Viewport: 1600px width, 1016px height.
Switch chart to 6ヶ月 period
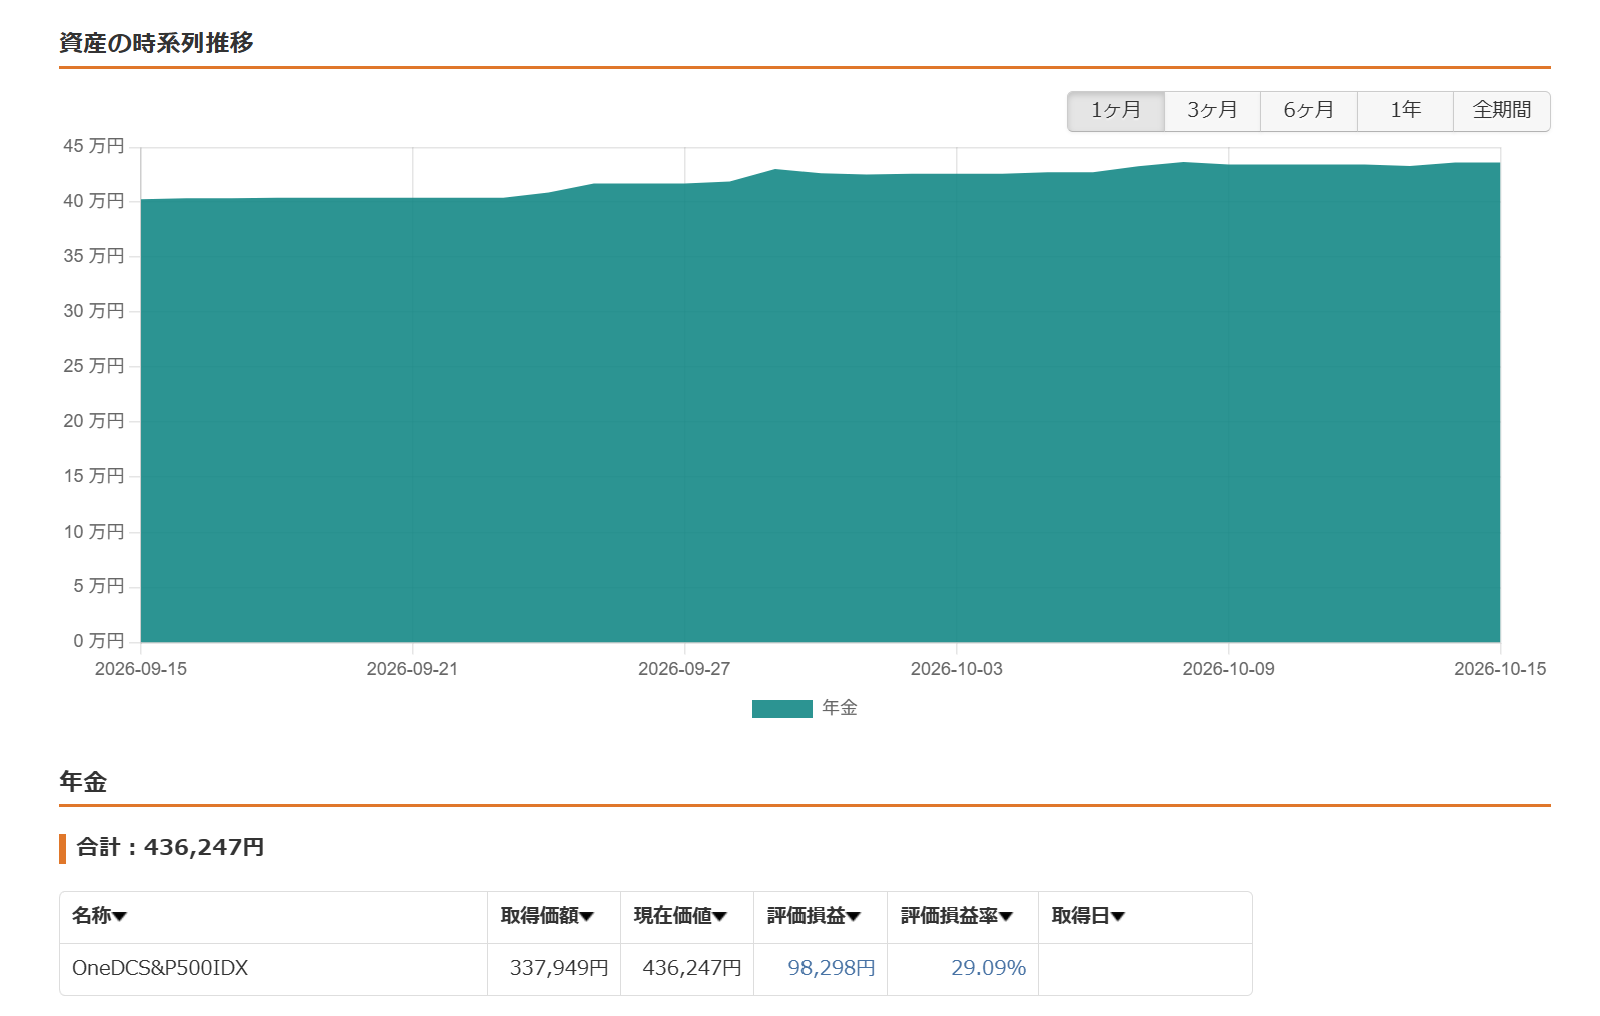1309,111
